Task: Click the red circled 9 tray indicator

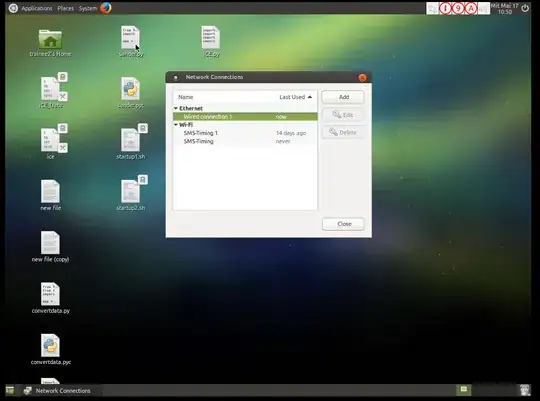Action: tap(458, 8)
